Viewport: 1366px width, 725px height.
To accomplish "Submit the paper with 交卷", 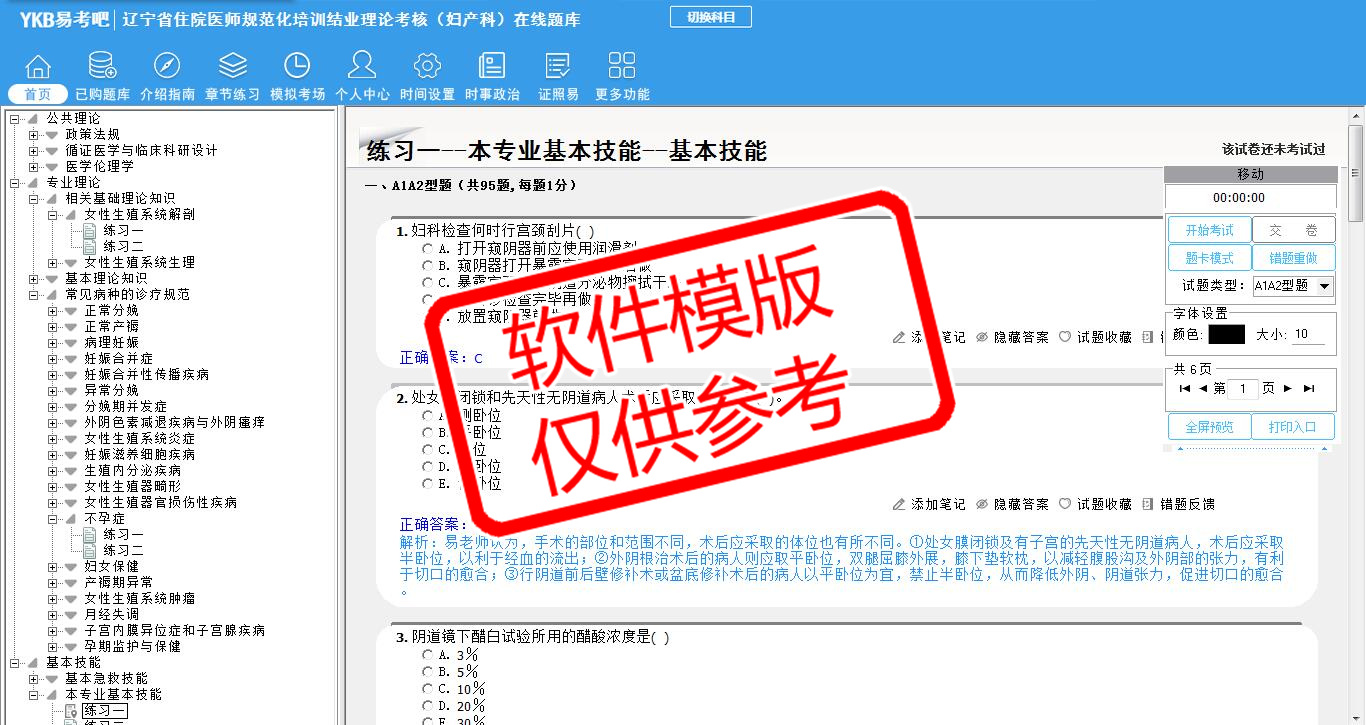I will pos(1293,230).
